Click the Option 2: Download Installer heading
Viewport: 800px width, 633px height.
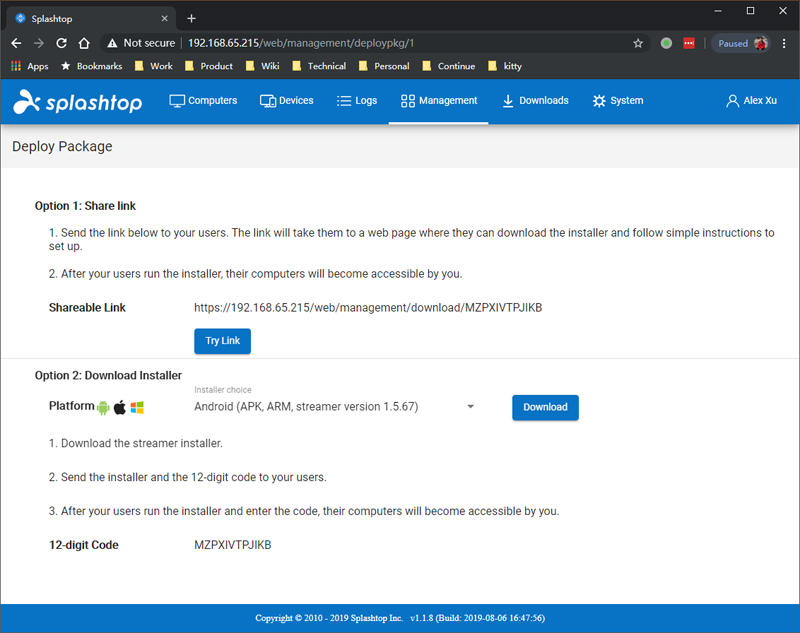108,375
